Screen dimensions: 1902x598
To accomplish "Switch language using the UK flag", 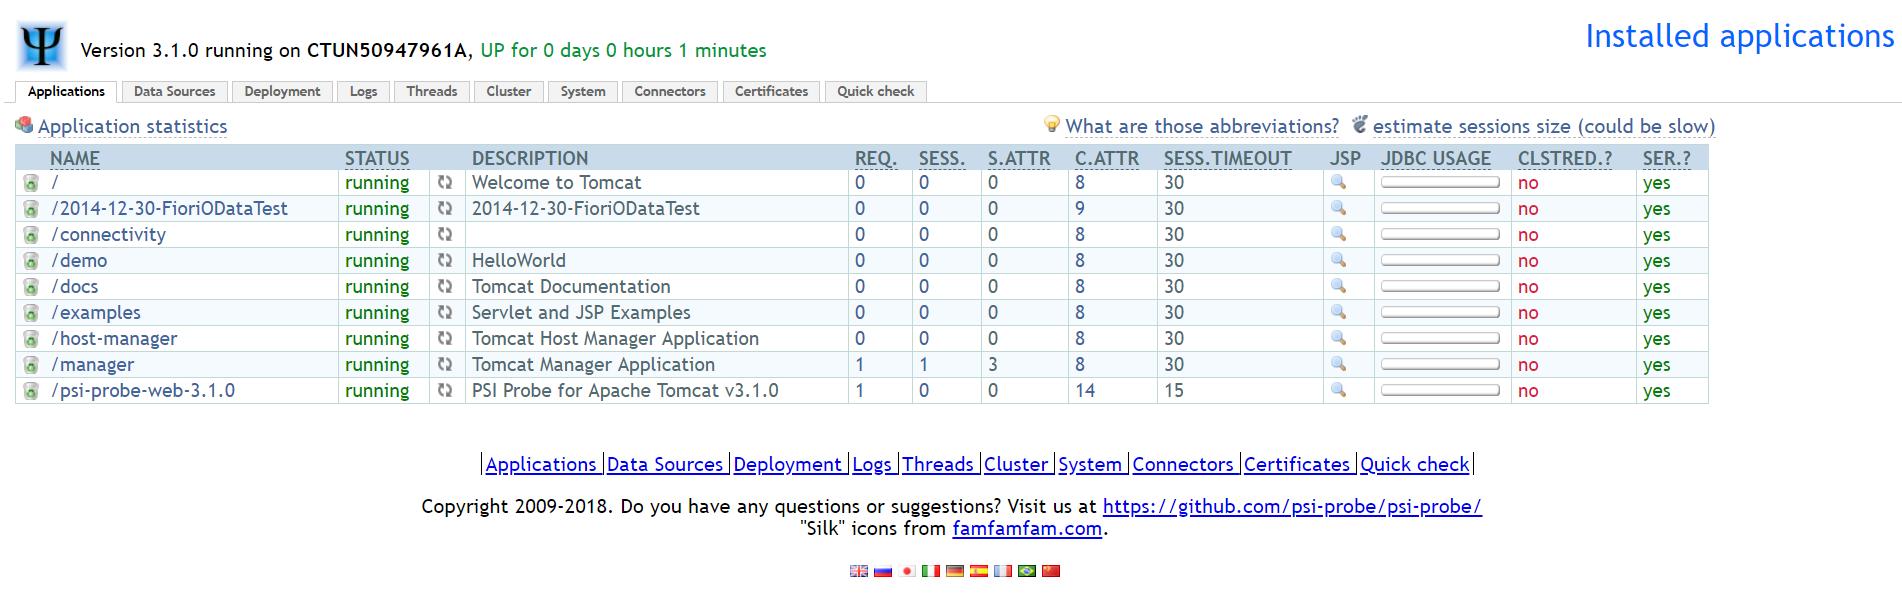I will point(859,571).
